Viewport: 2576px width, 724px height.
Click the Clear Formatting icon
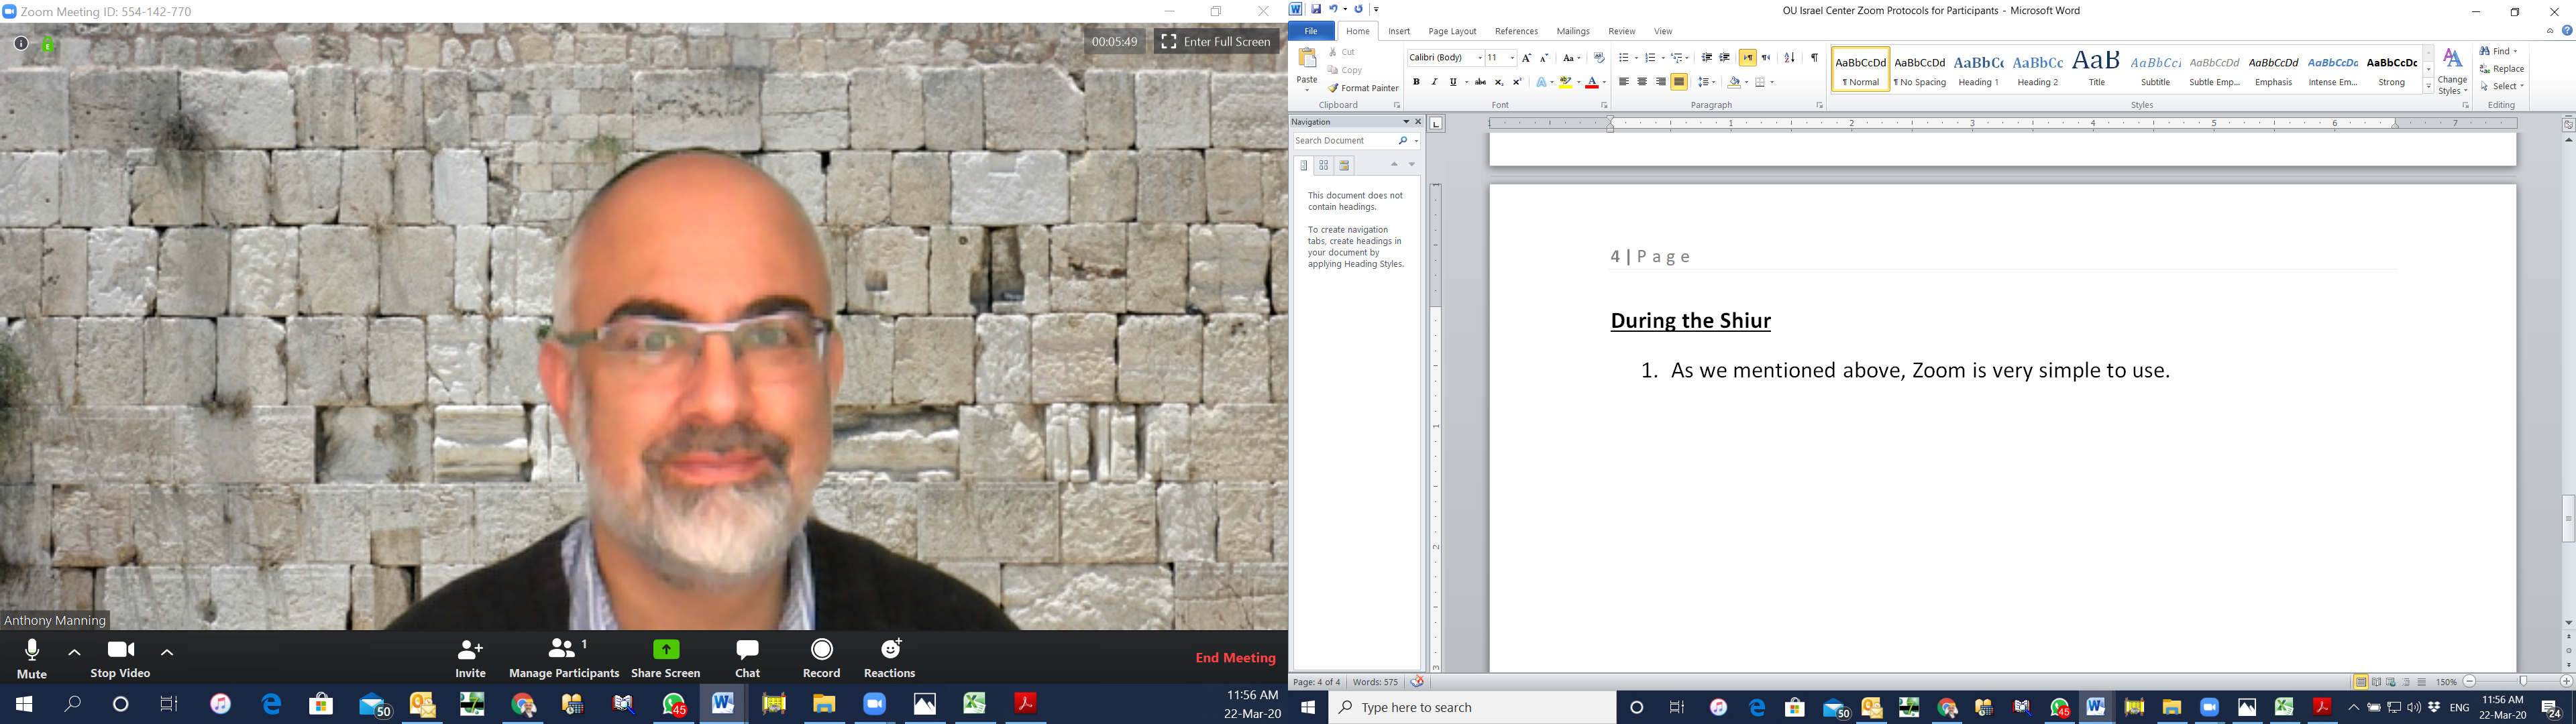click(1599, 58)
